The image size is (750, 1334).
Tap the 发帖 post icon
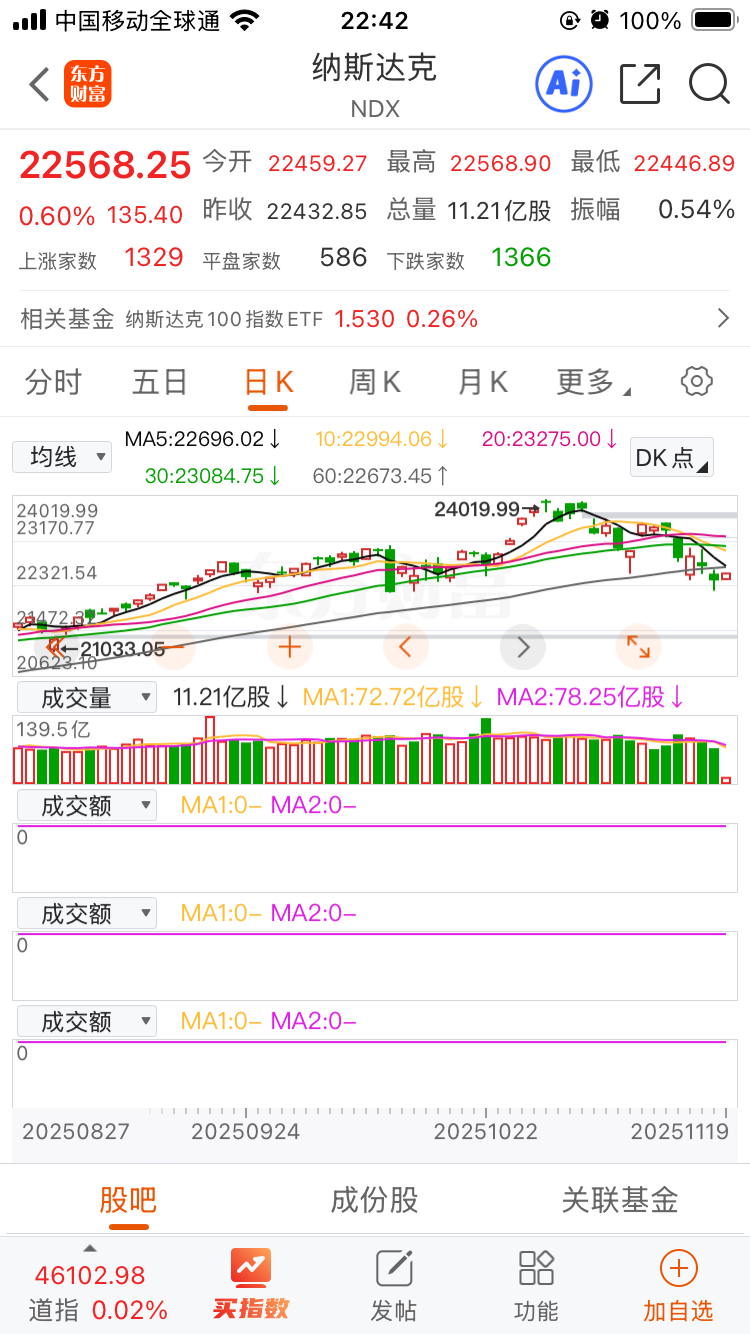pyautogui.click(x=394, y=1284)
